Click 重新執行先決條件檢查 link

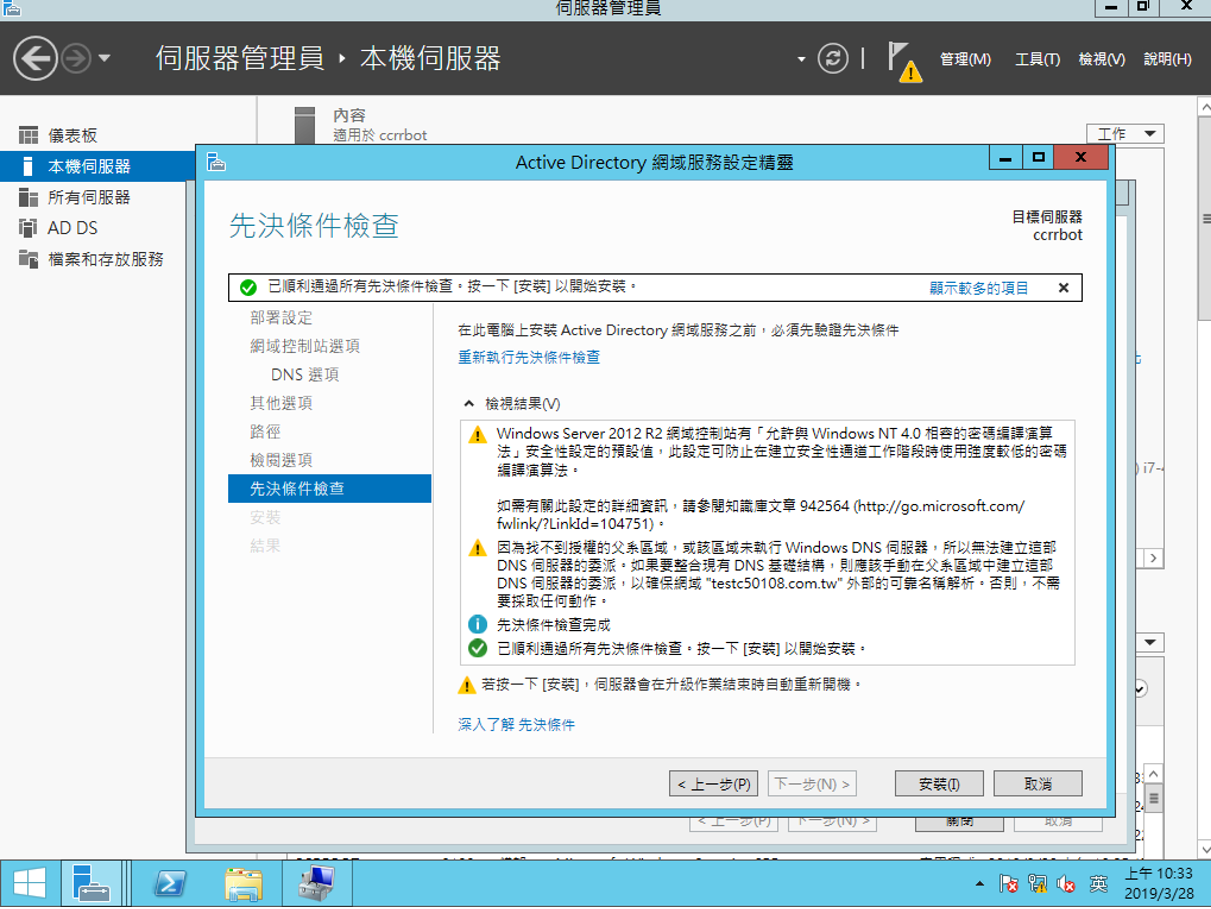click(529, 357)
